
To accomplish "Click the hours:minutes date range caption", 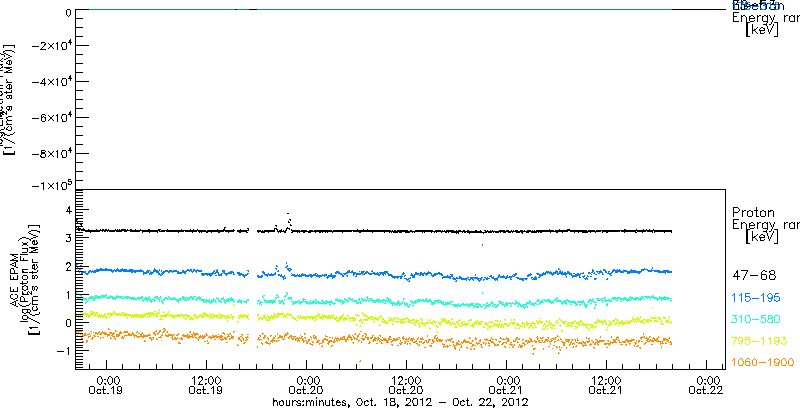I will [400, 402].
